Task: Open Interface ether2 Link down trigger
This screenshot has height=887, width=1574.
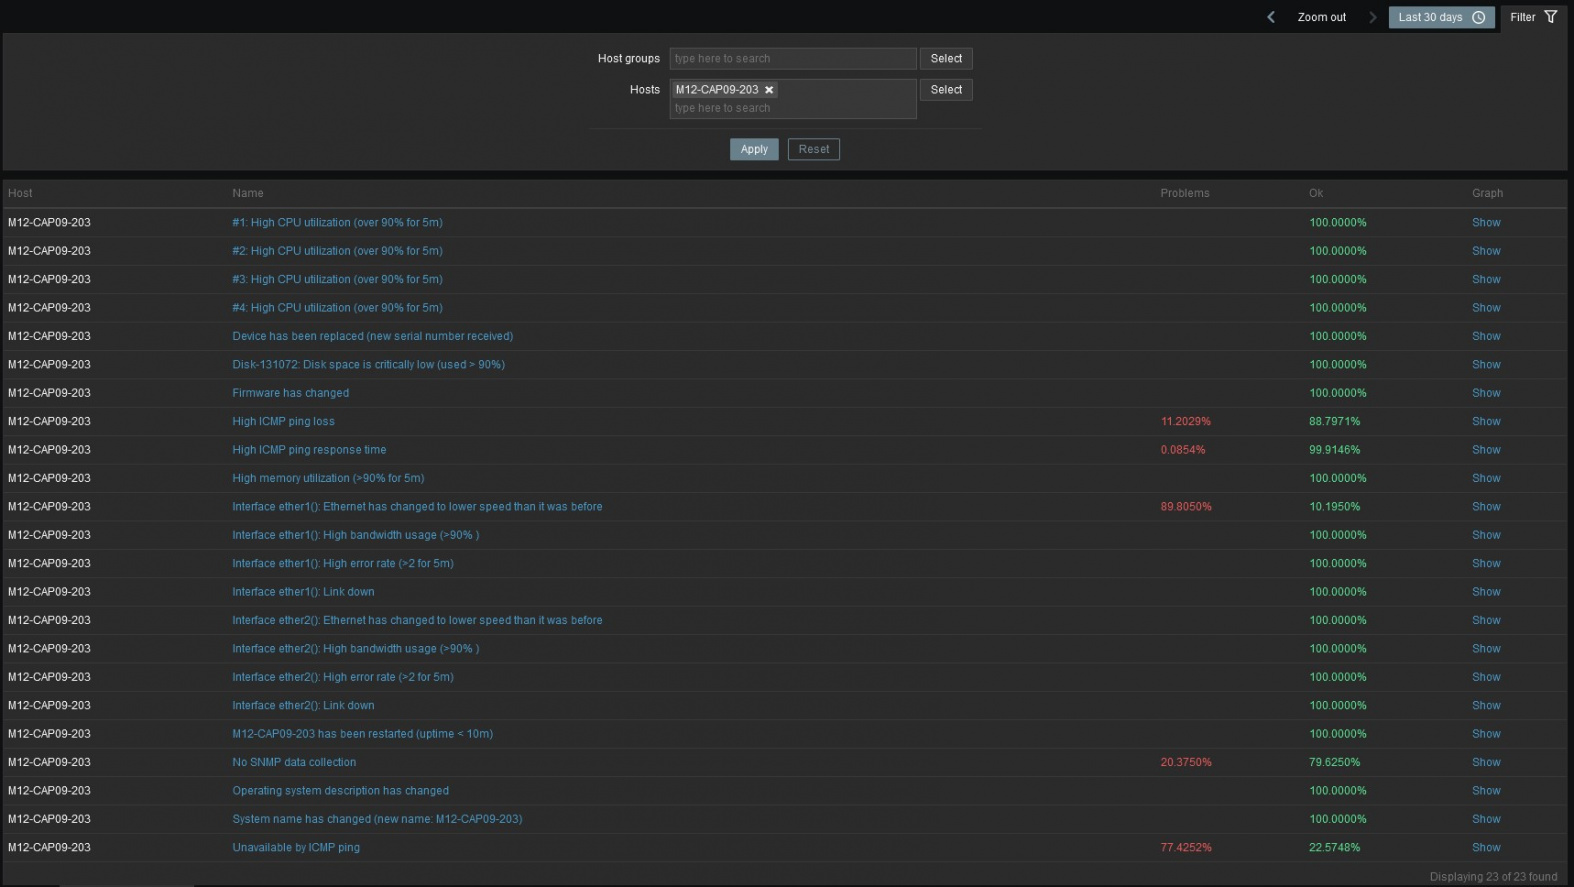Action: point(303,706)
